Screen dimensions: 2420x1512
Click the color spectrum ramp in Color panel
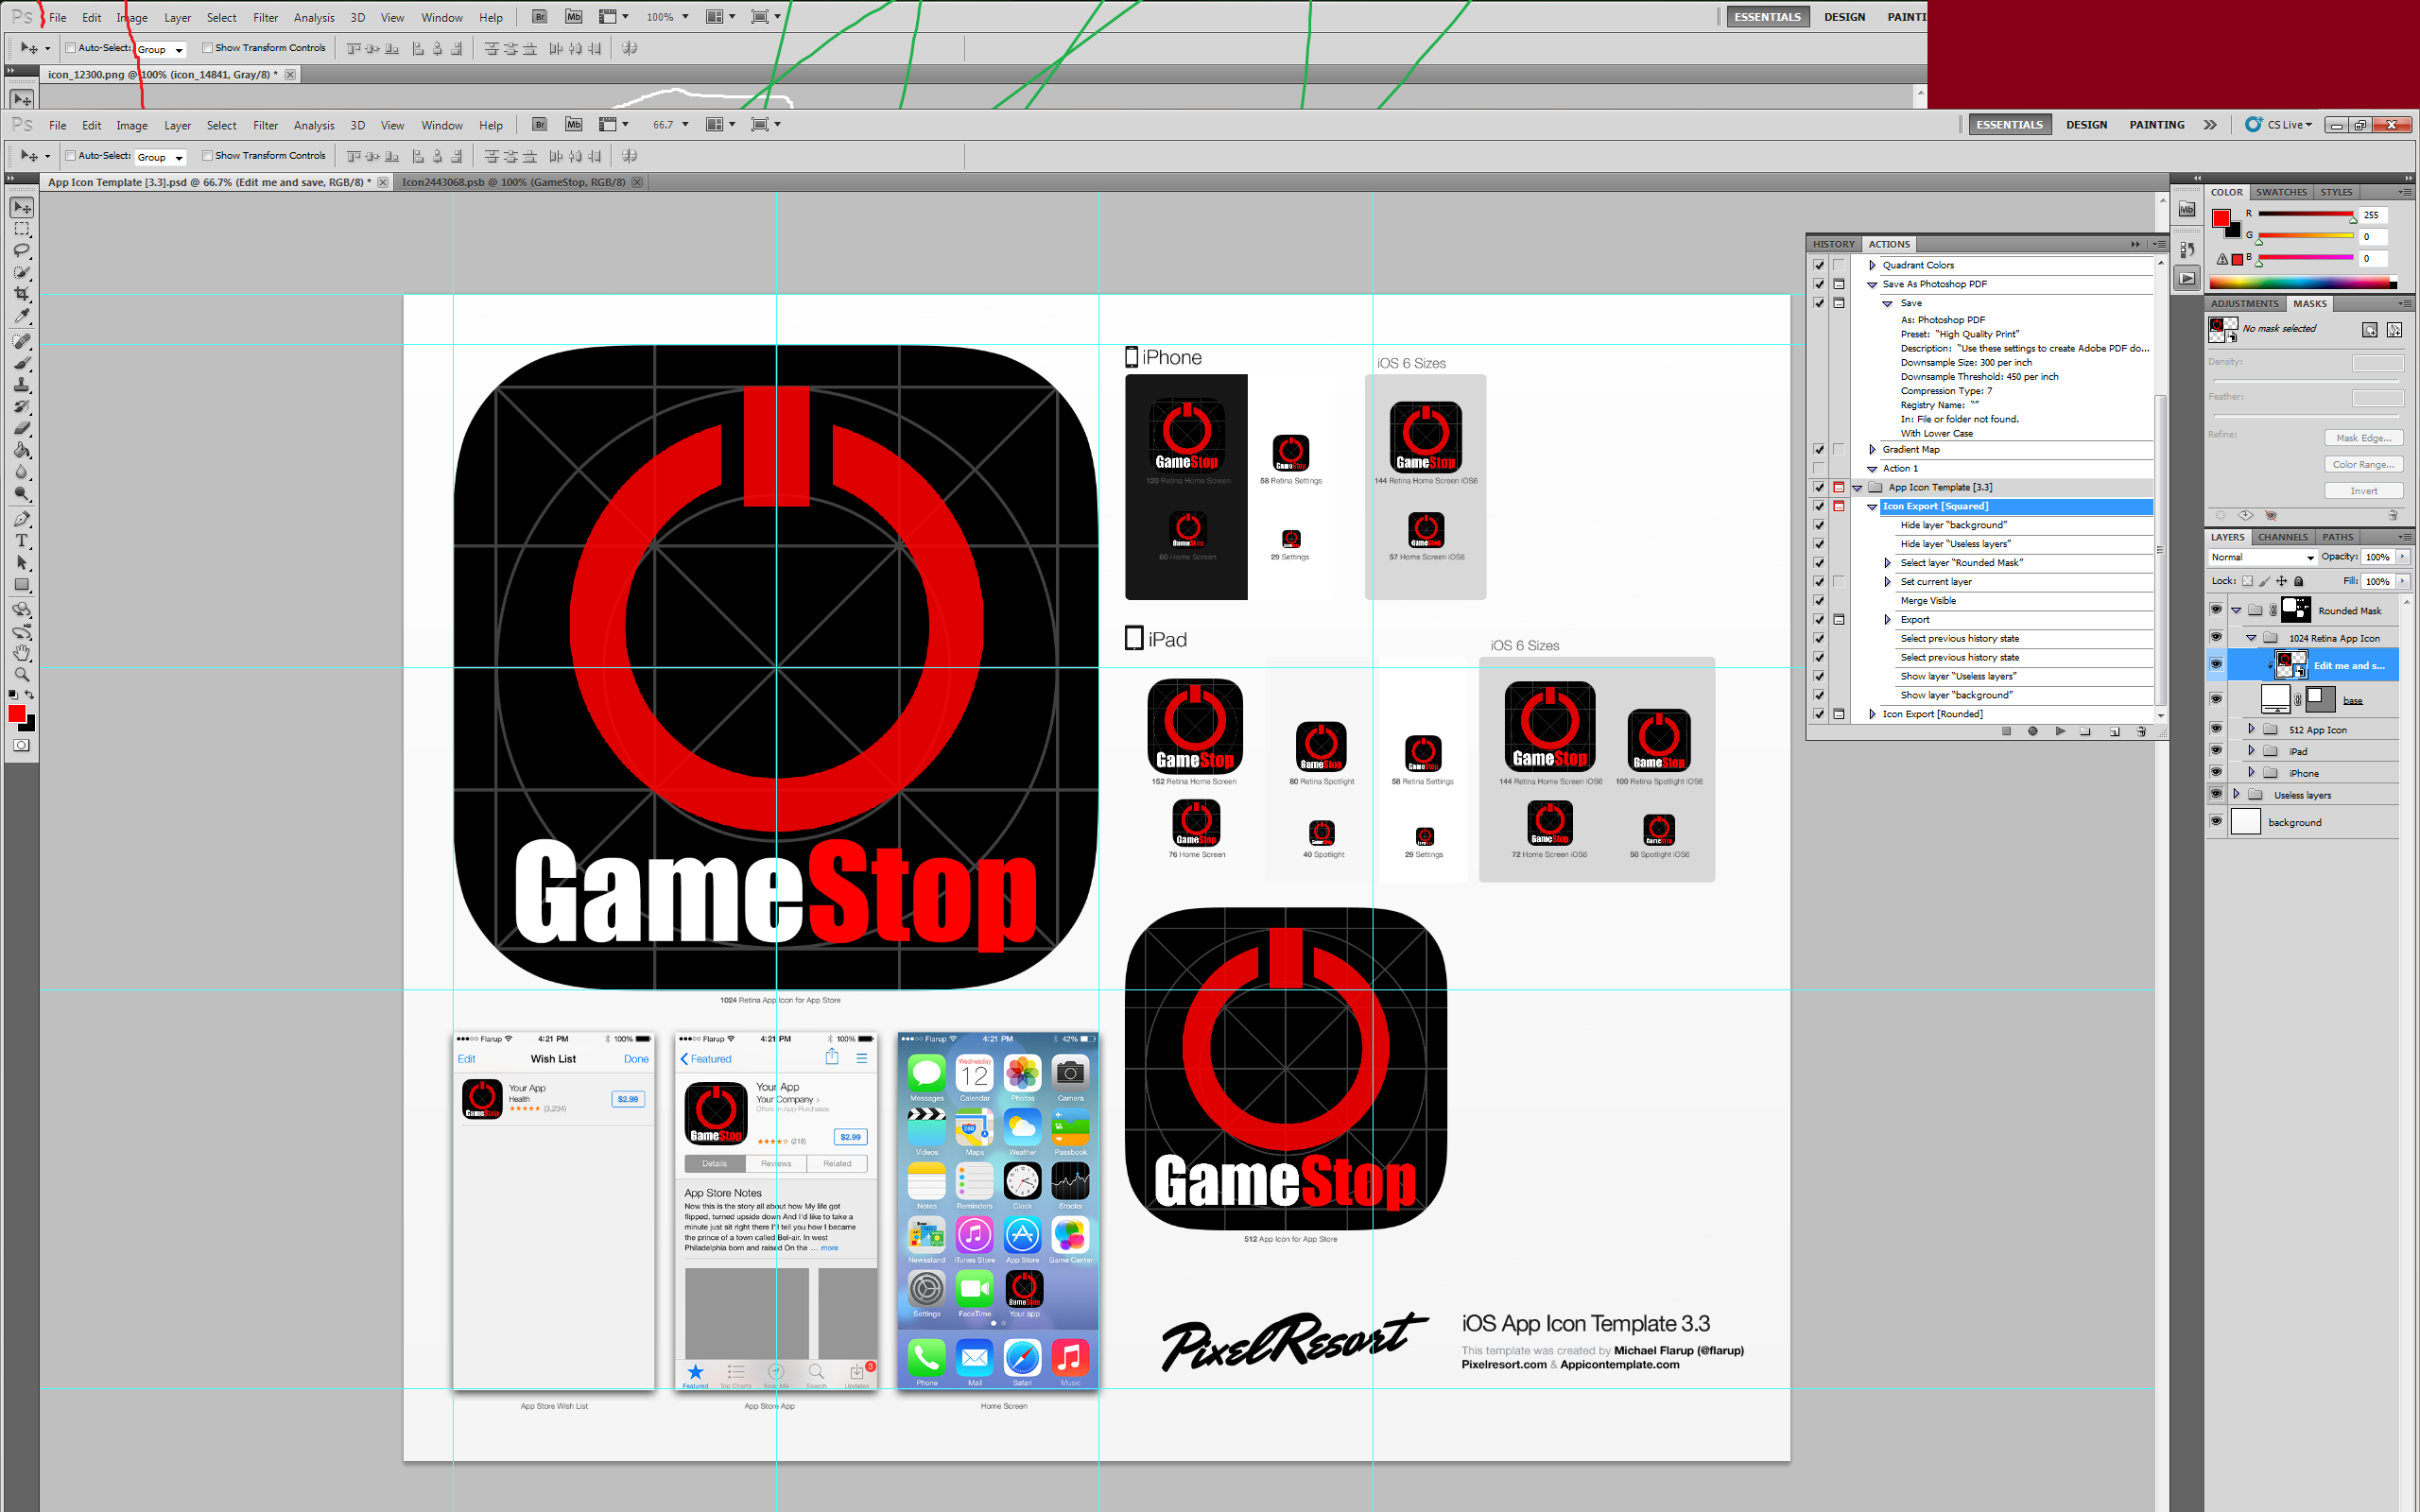pos(2303,283)
